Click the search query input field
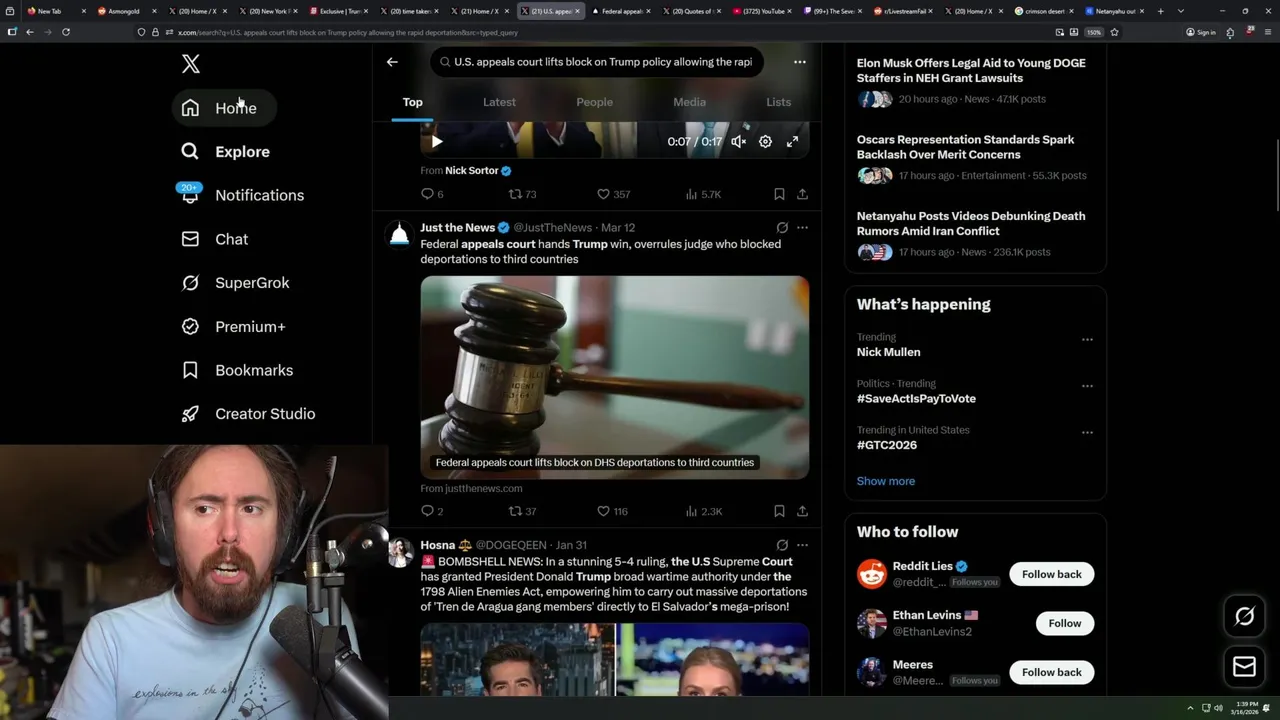1280x720 pixels. 598,62
